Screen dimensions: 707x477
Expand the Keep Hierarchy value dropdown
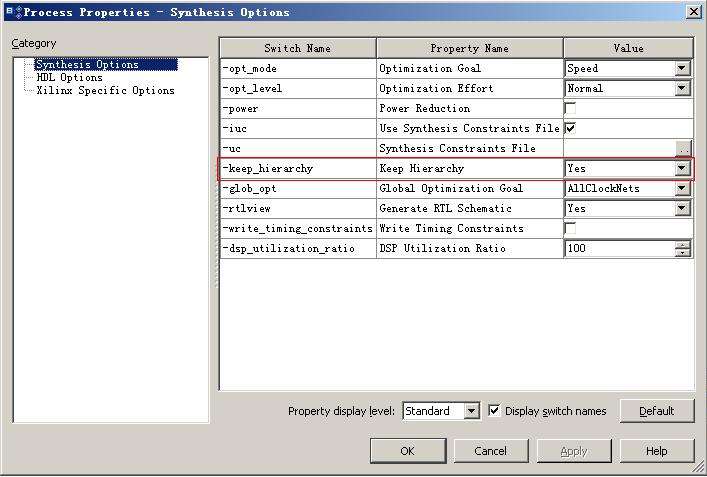[682, 168]
